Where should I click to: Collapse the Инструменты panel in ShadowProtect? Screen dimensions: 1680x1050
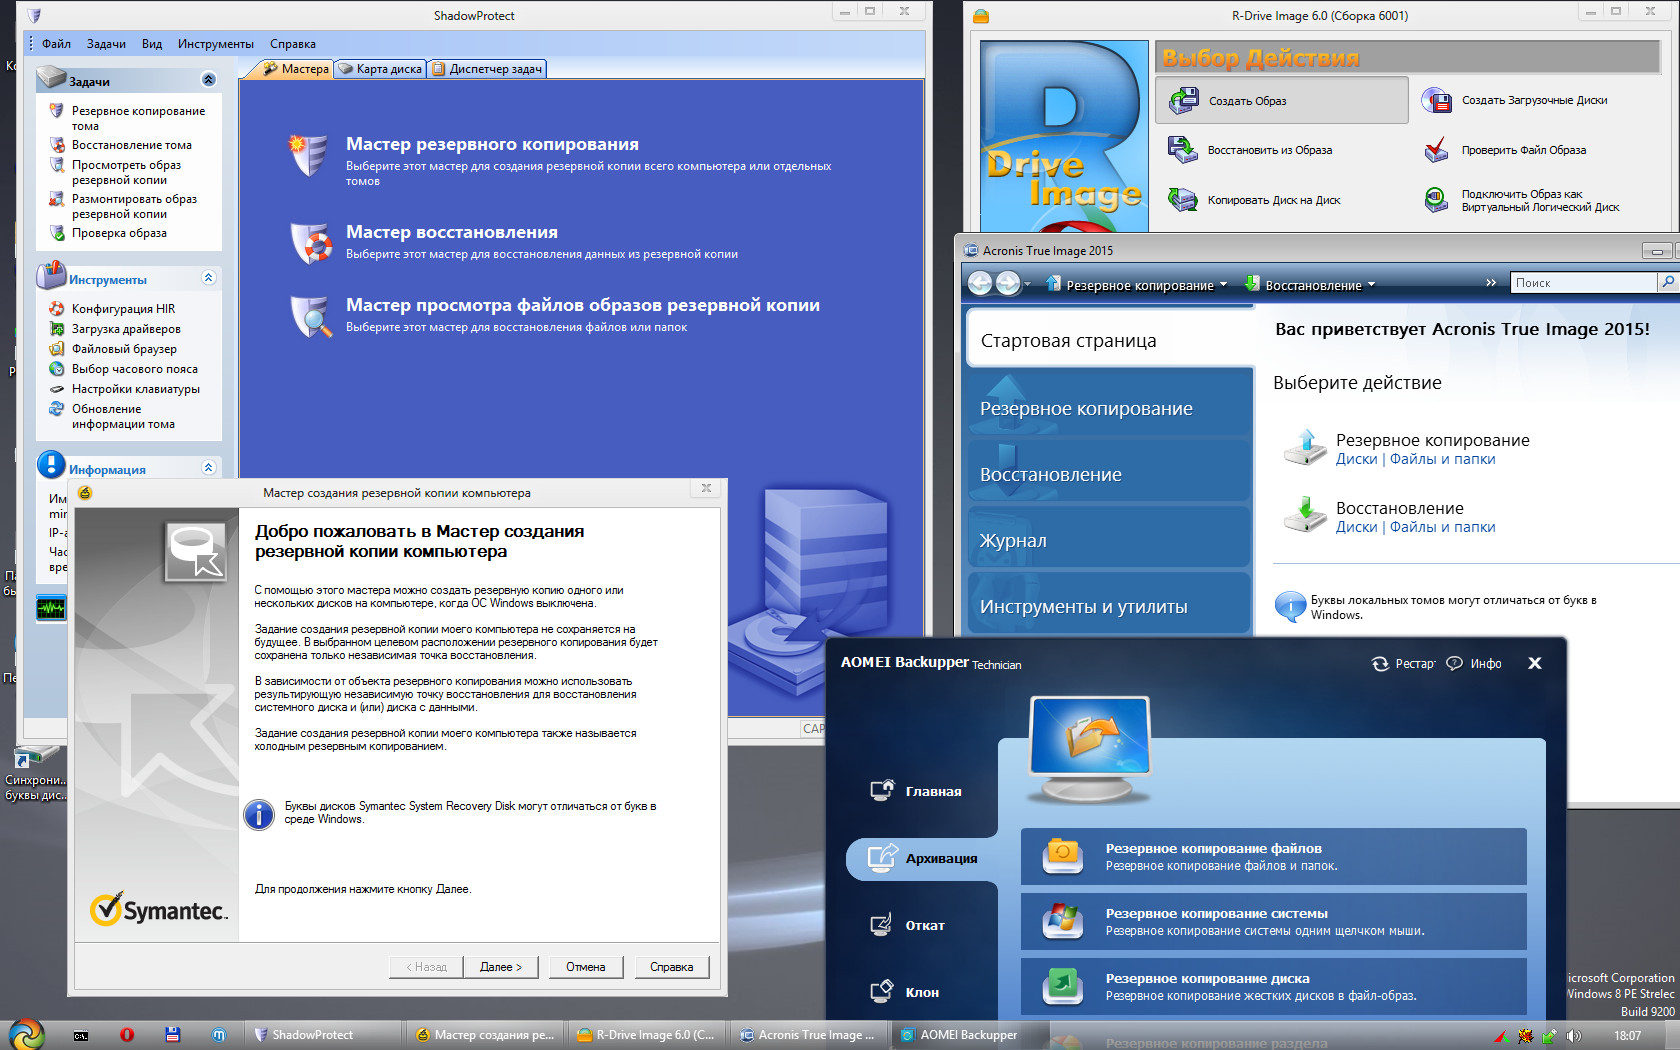click(x=209, y=277)
